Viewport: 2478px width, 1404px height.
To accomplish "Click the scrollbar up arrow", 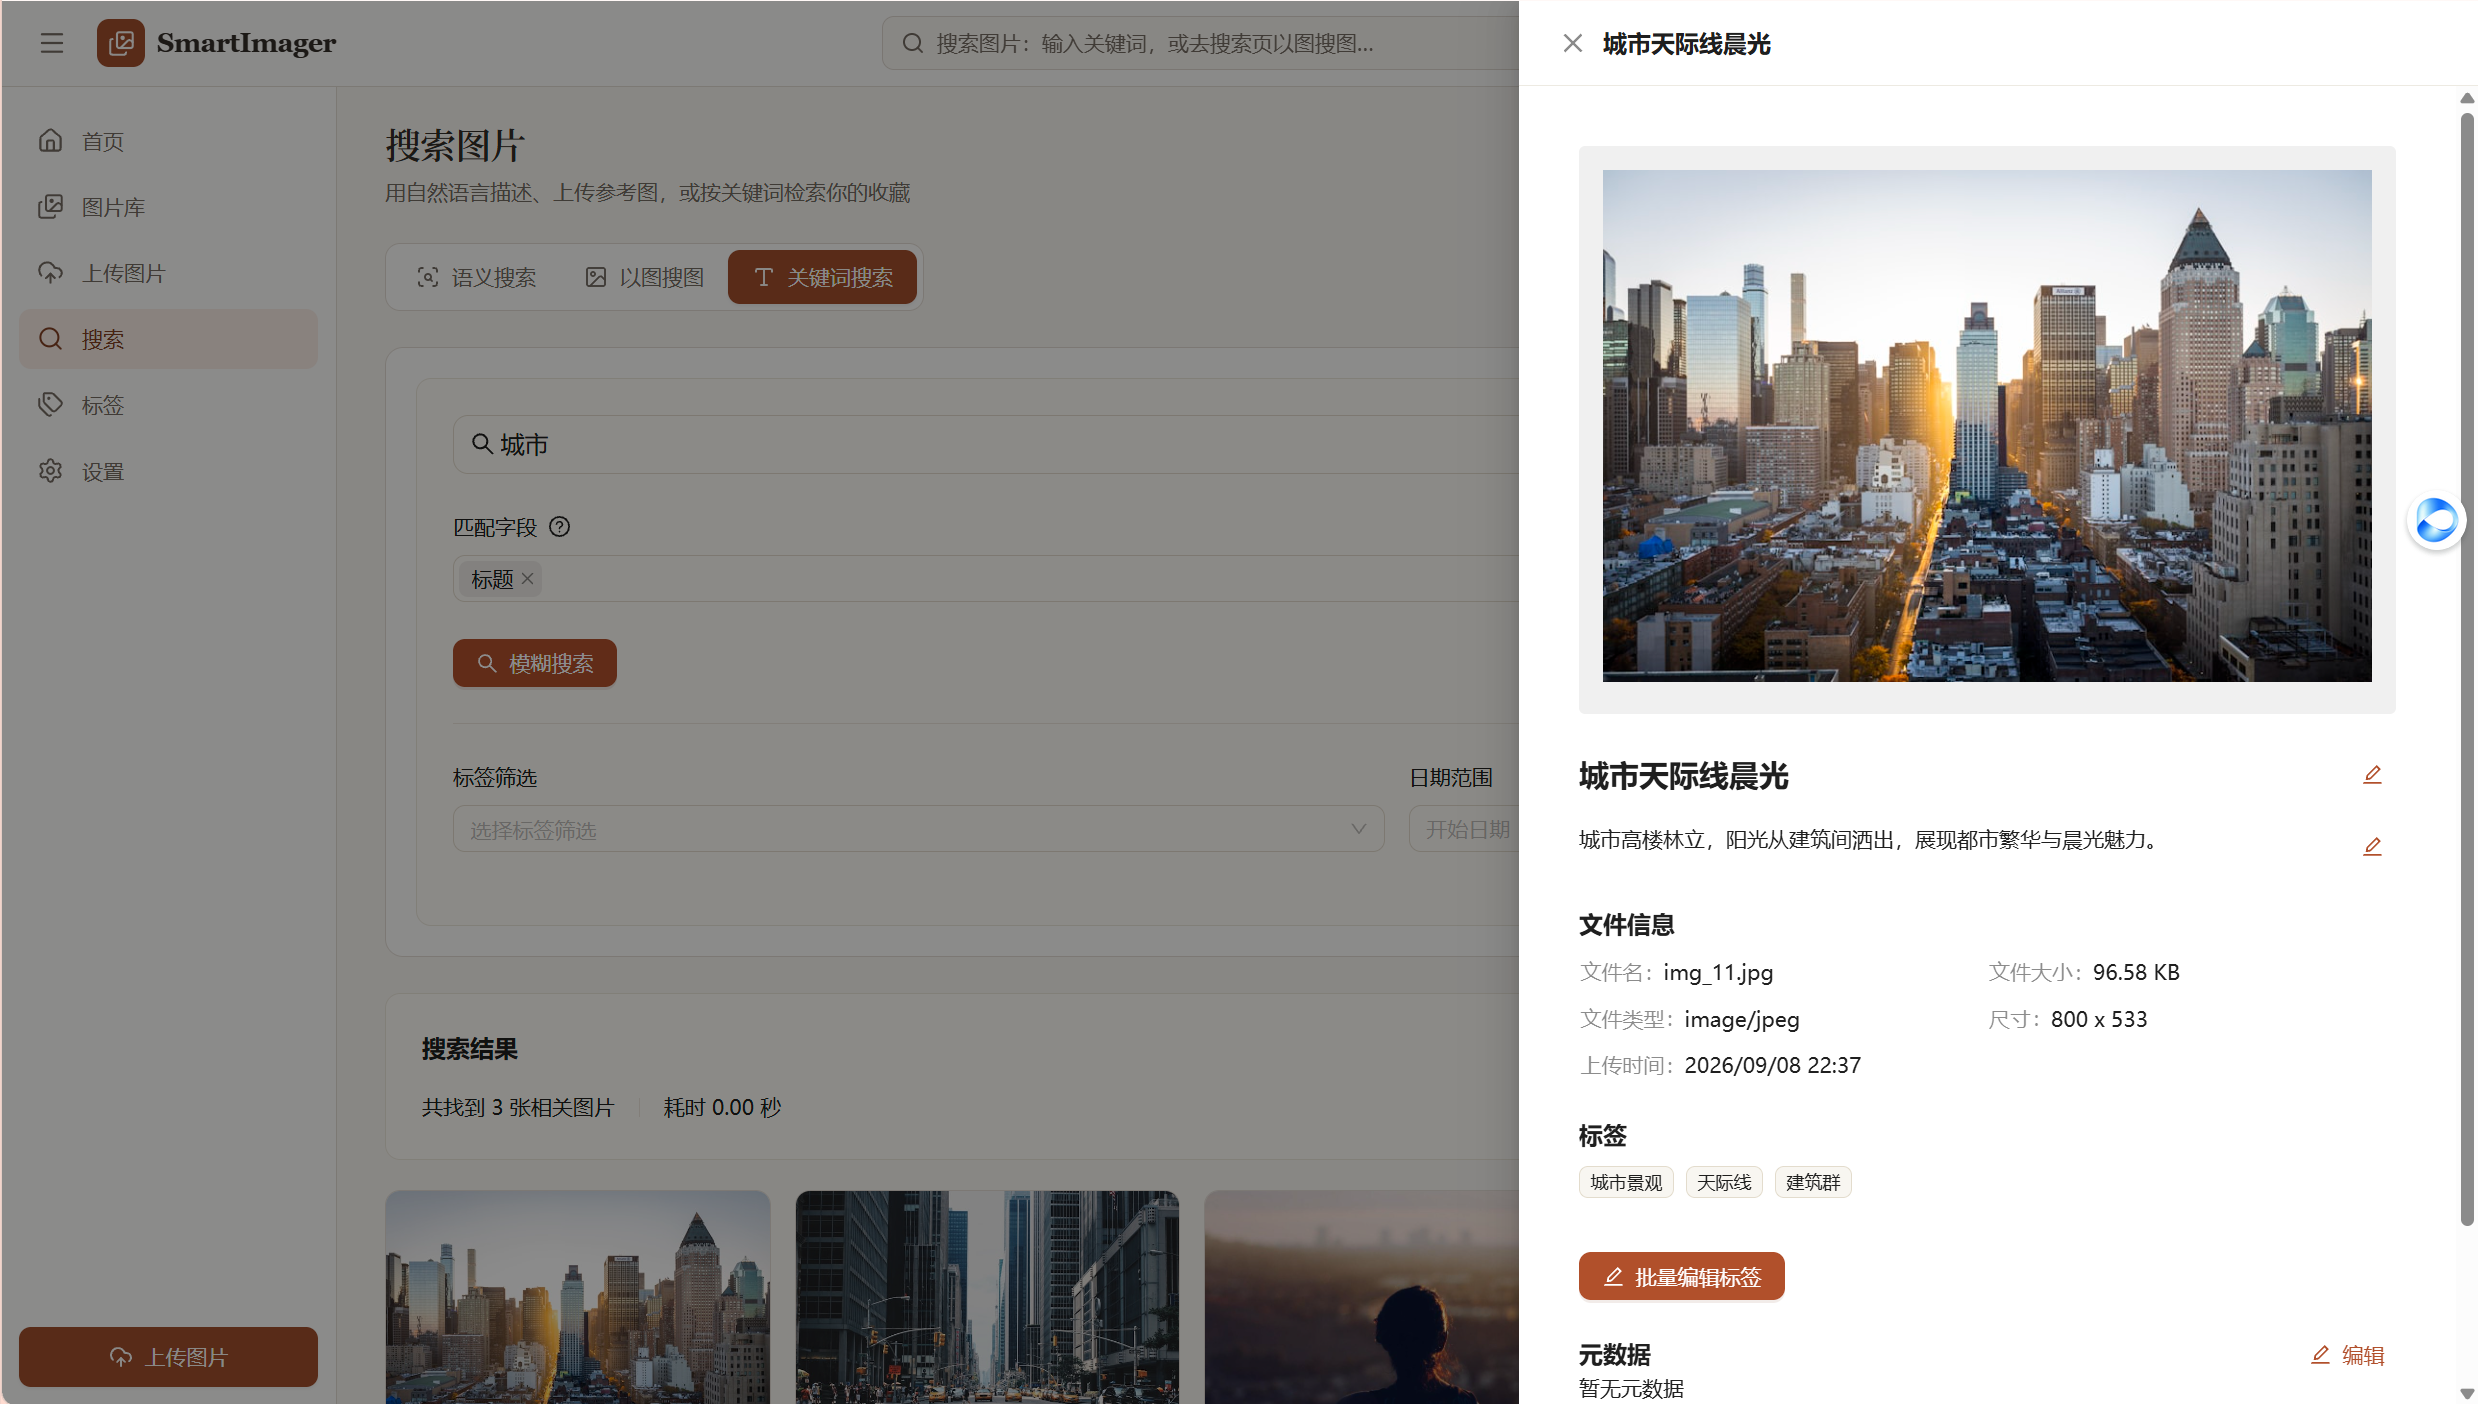I will click(x=2467, y=98).
